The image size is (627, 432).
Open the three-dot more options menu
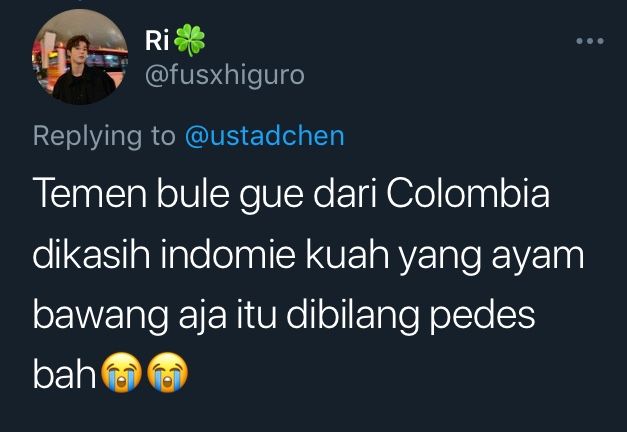pyautogui.click(x=590, y=41)
